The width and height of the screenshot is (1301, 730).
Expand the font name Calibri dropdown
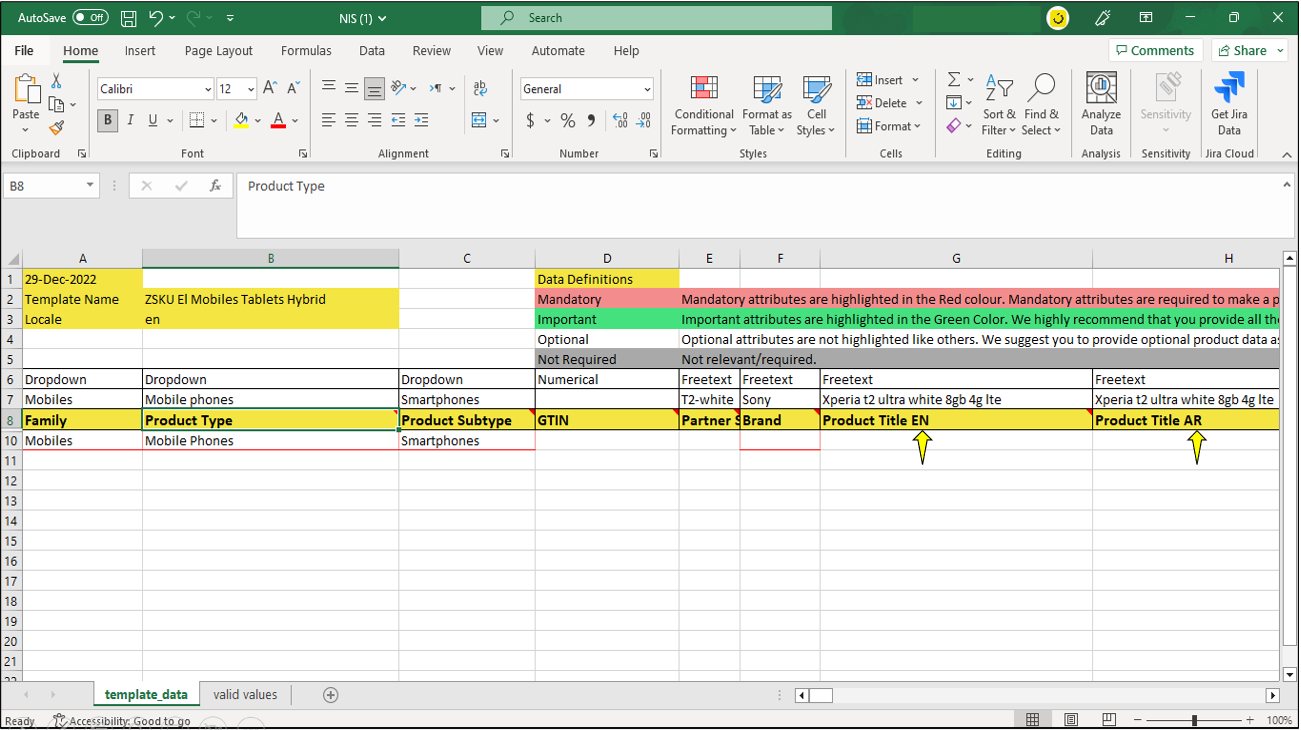(208, 90)
